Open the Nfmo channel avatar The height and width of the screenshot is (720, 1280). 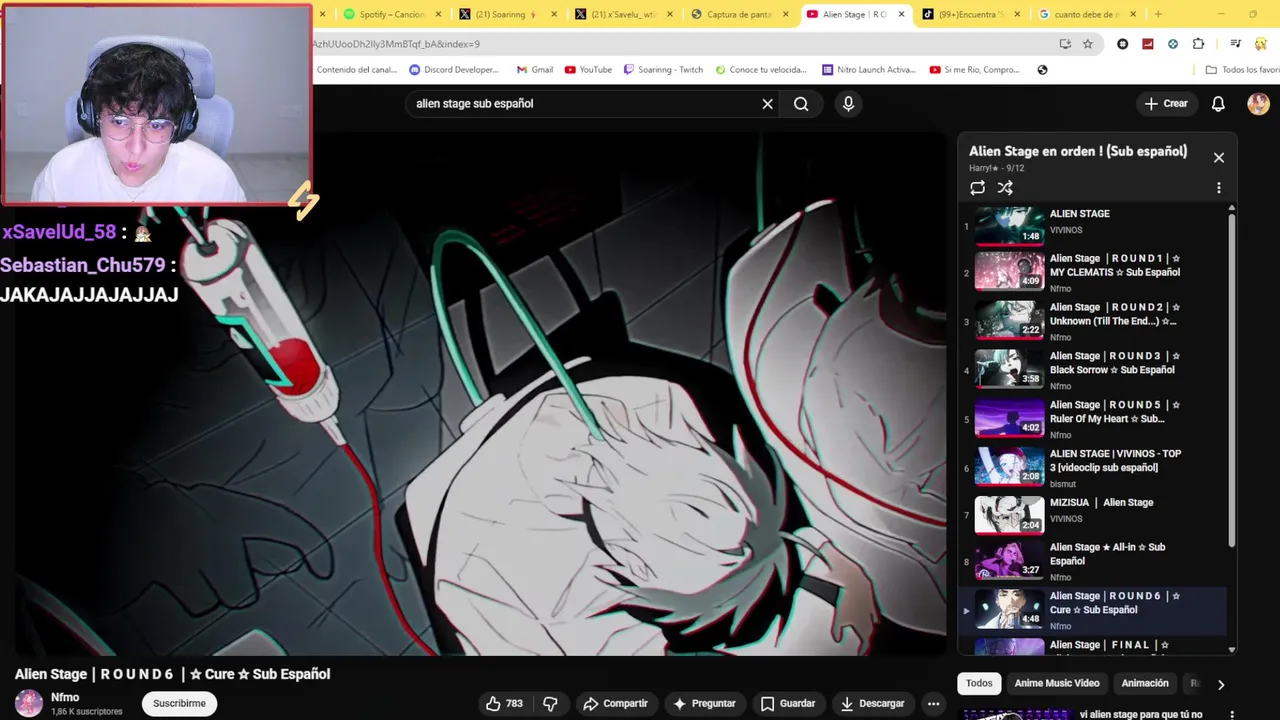(29, 703)
